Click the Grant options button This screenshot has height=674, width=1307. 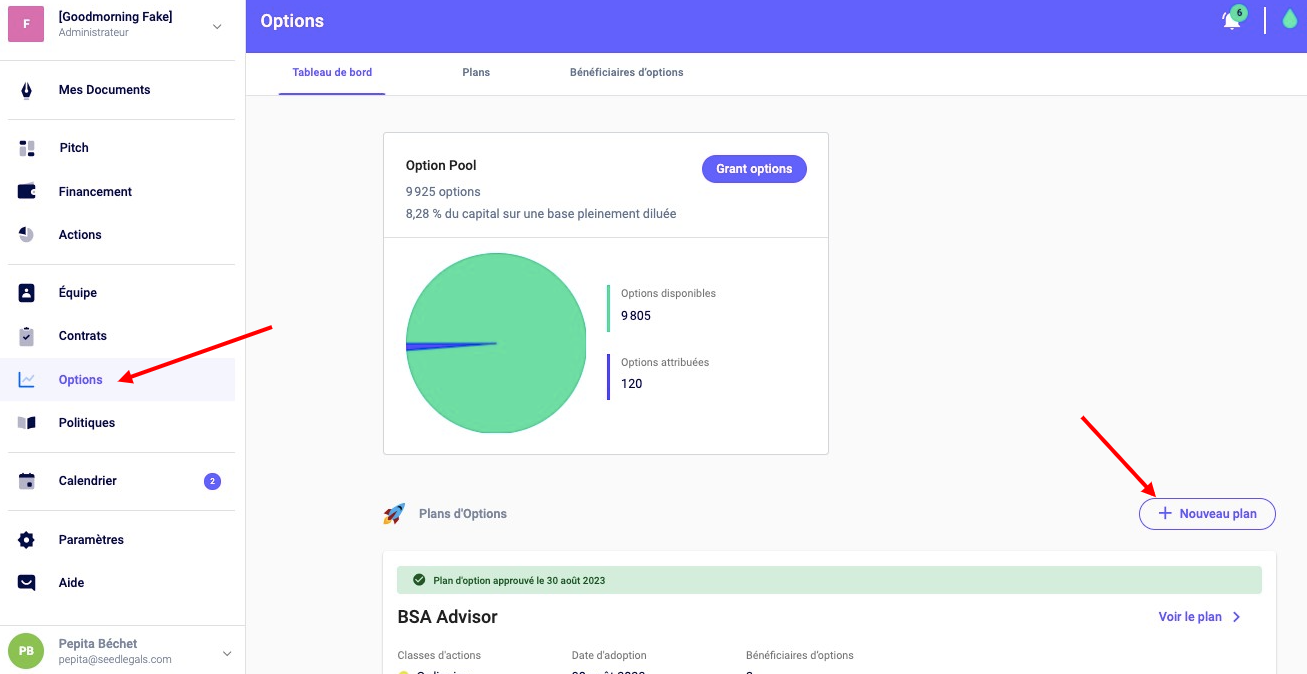tap(754, 169)
